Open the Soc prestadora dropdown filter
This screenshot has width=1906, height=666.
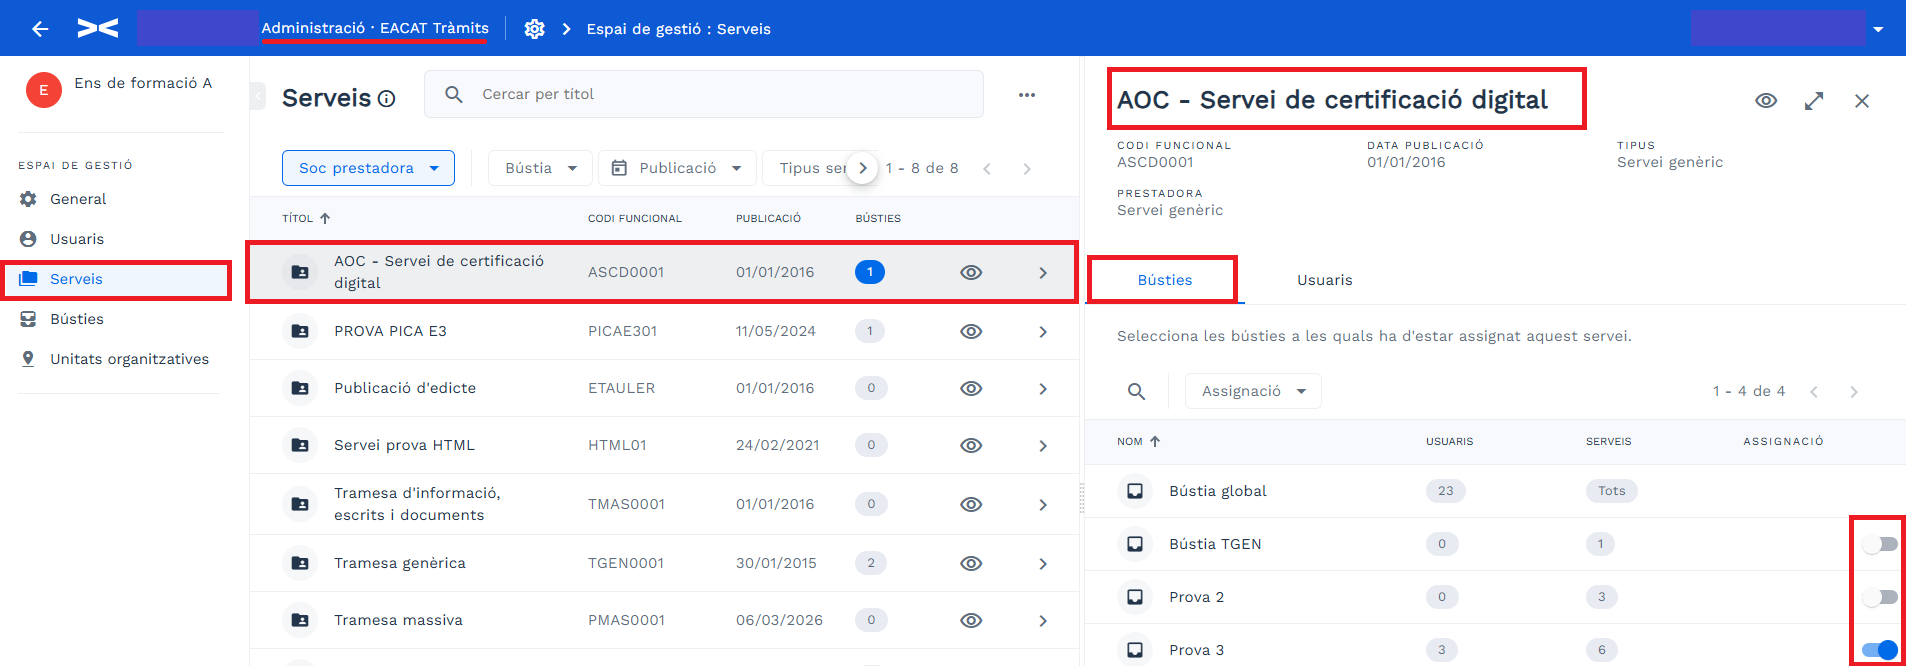tap(368, 168)
